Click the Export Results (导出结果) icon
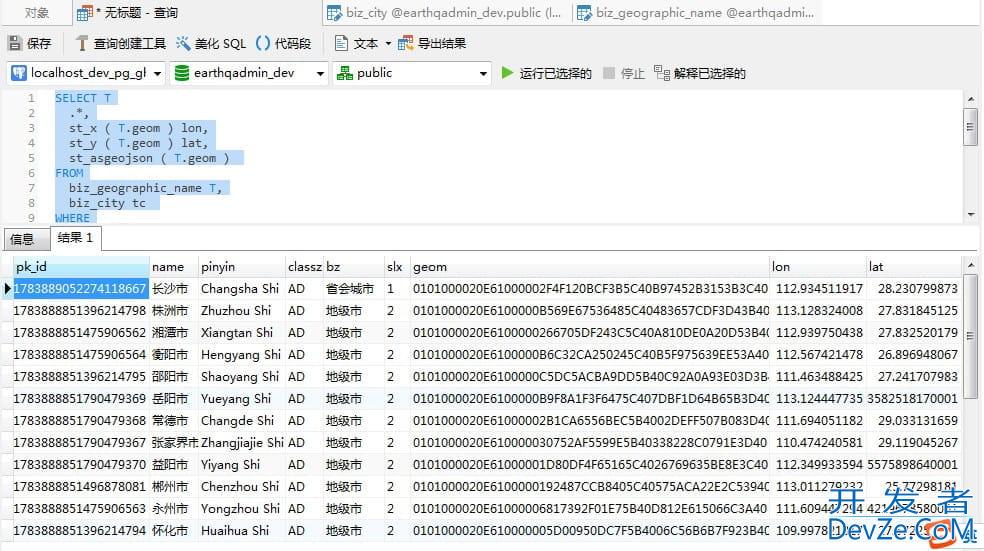This screenshot has width=984, height=551. tap(405, 44)
